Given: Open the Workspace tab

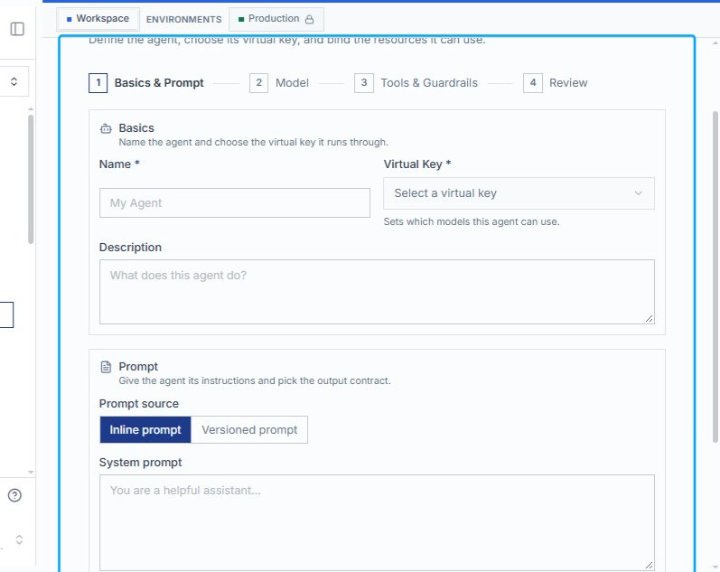Looking at the screenshot, I should click(x=98, y=19).
